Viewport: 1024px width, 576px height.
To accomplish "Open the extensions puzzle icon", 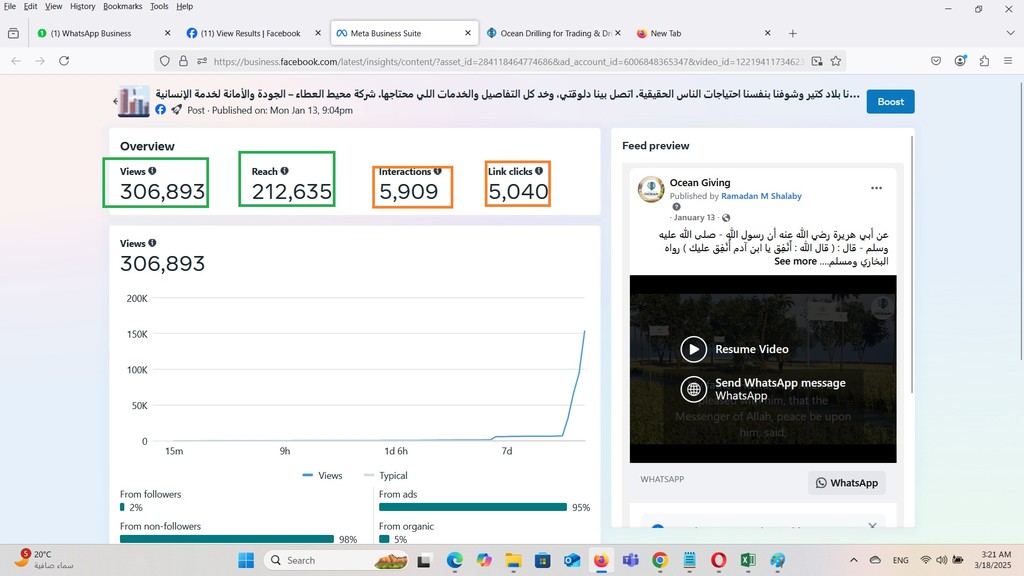I will pos(984,61).
